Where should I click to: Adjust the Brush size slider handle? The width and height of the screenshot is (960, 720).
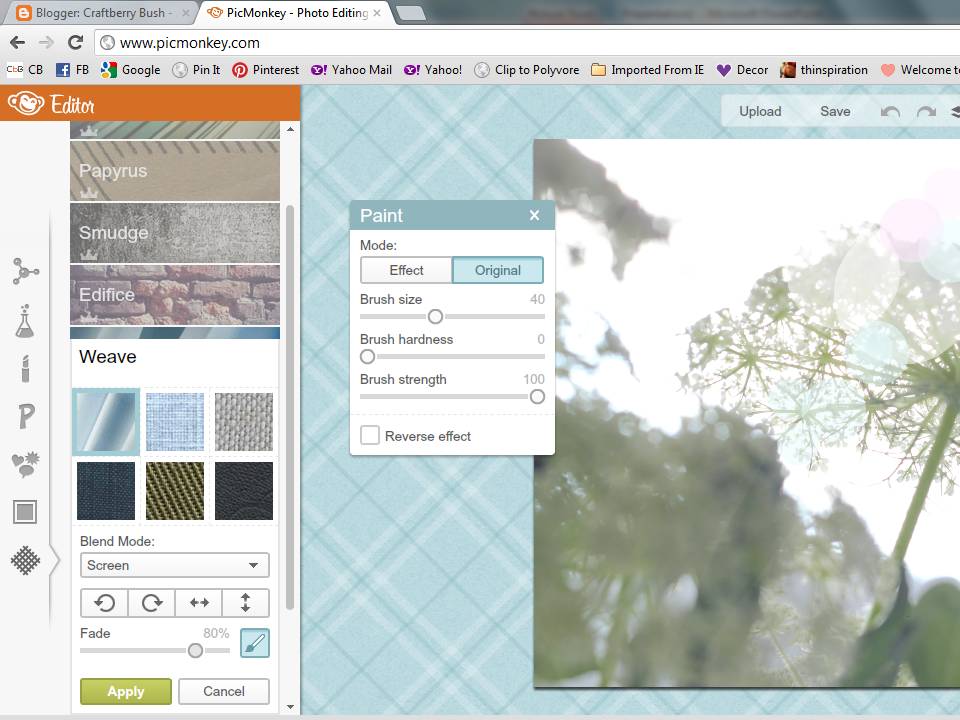click(x=435, y=317)
